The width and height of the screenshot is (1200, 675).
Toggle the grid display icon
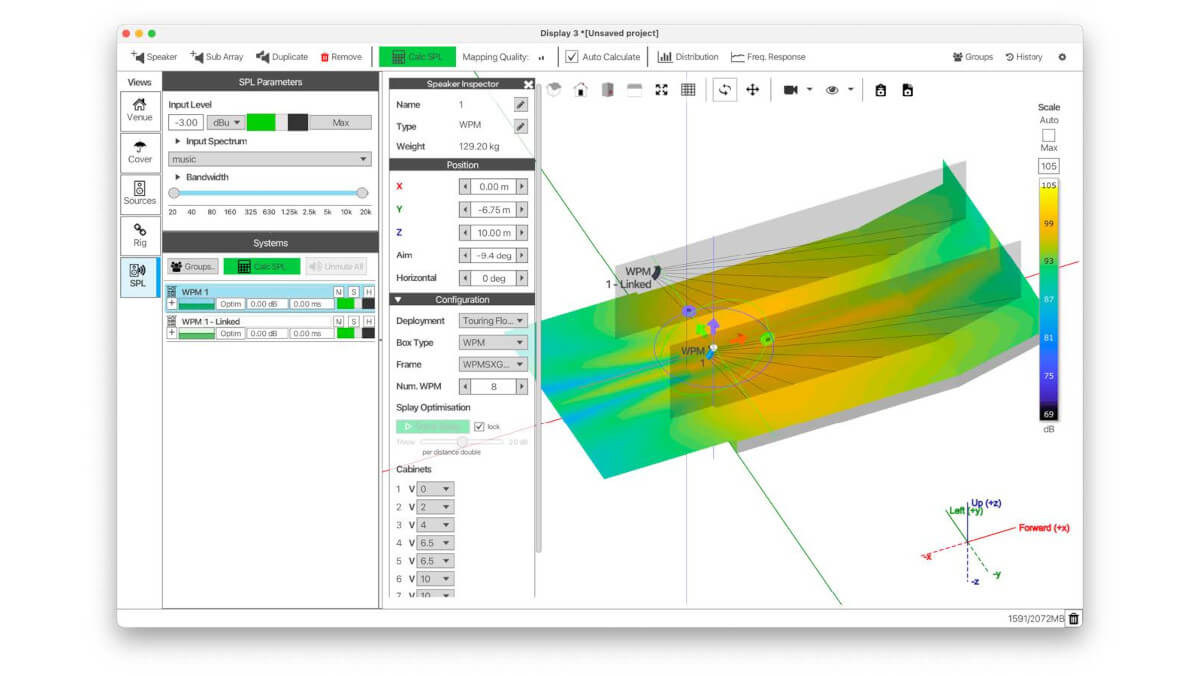pyautogui.click(x=688, y=90)
